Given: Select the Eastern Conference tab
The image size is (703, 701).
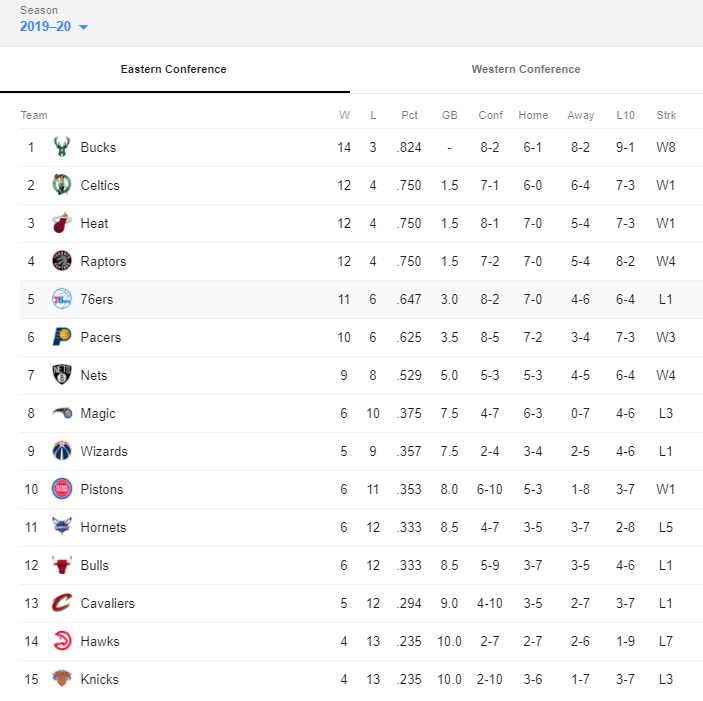Looking at the screenshot, I should click(174, 69).
